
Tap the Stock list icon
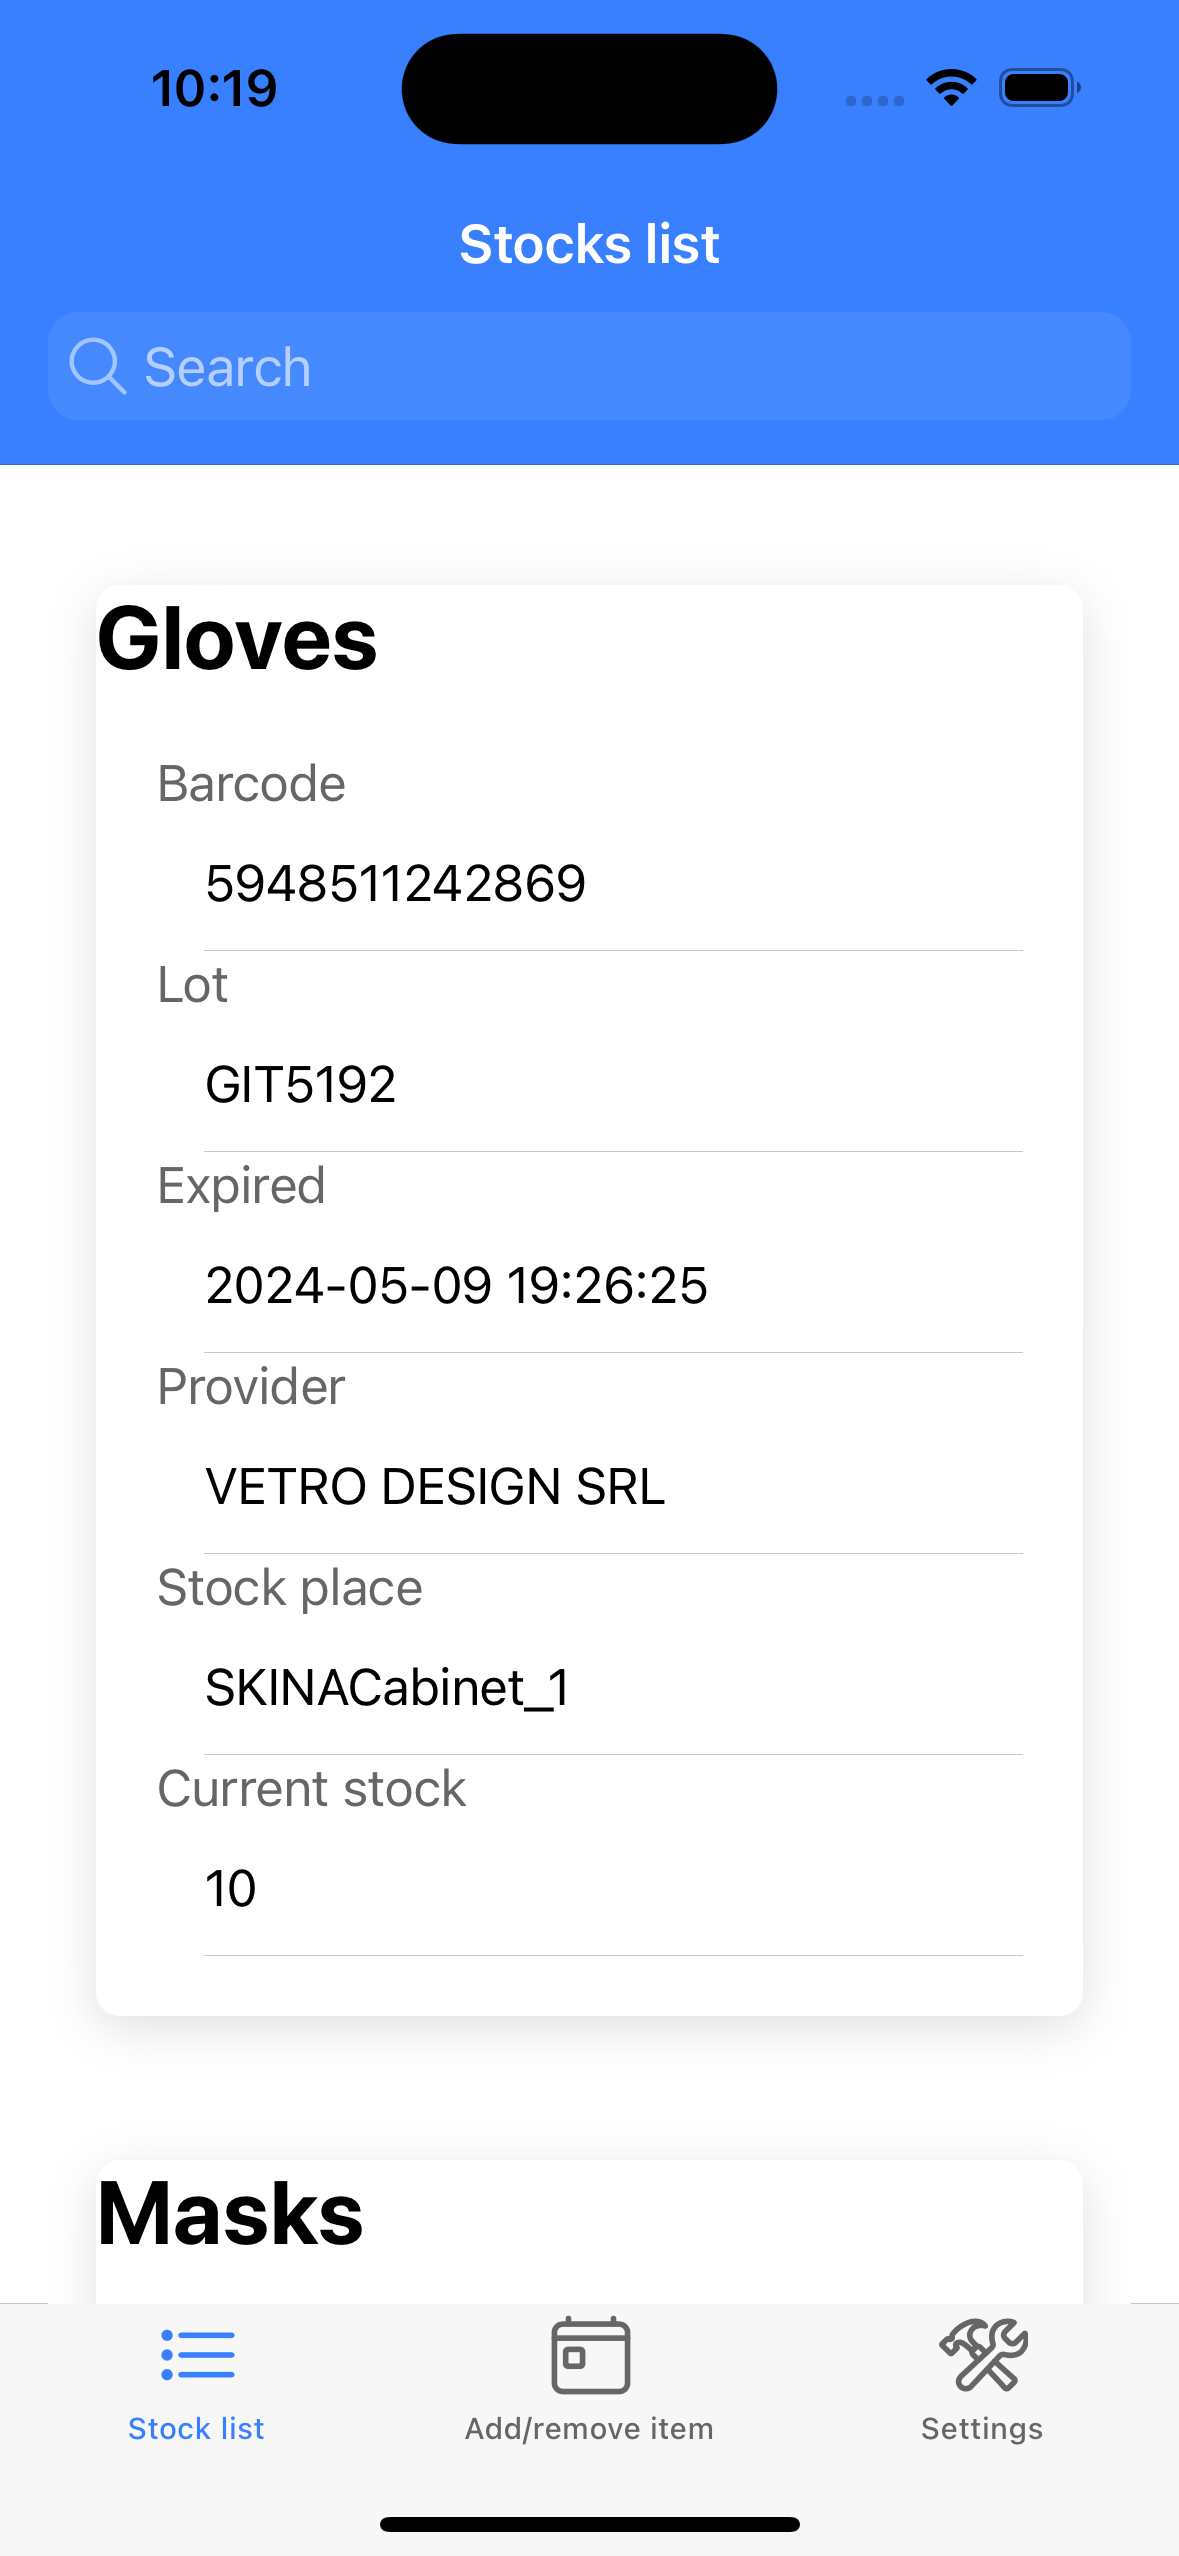point(197,2355)
